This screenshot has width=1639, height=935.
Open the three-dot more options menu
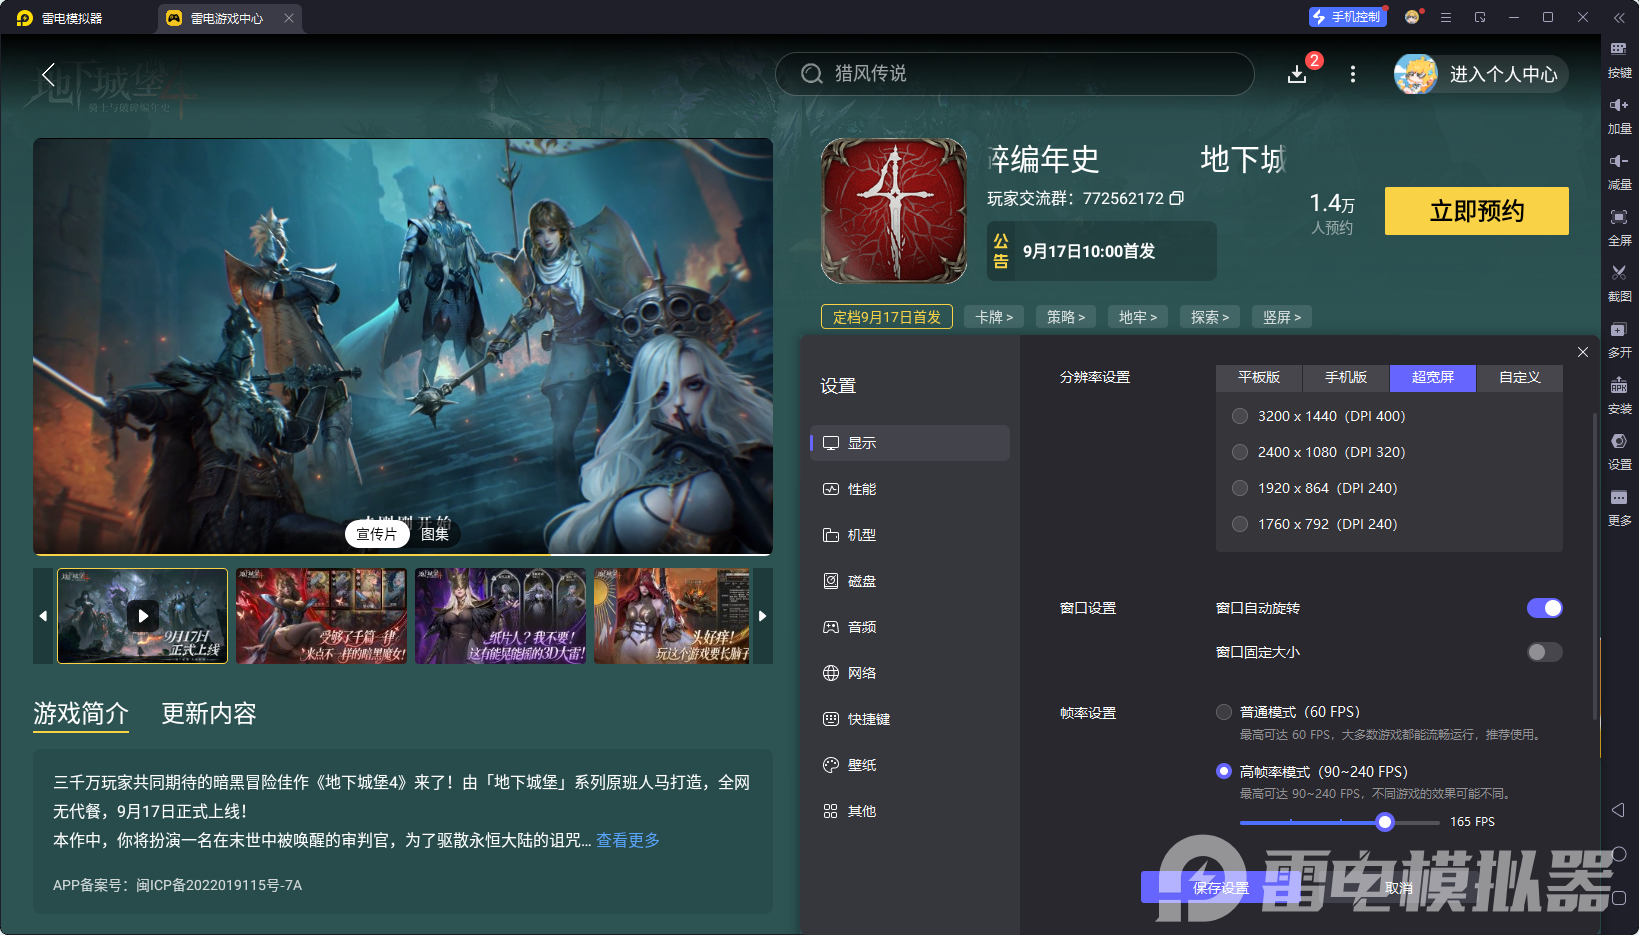point(1353,74)
